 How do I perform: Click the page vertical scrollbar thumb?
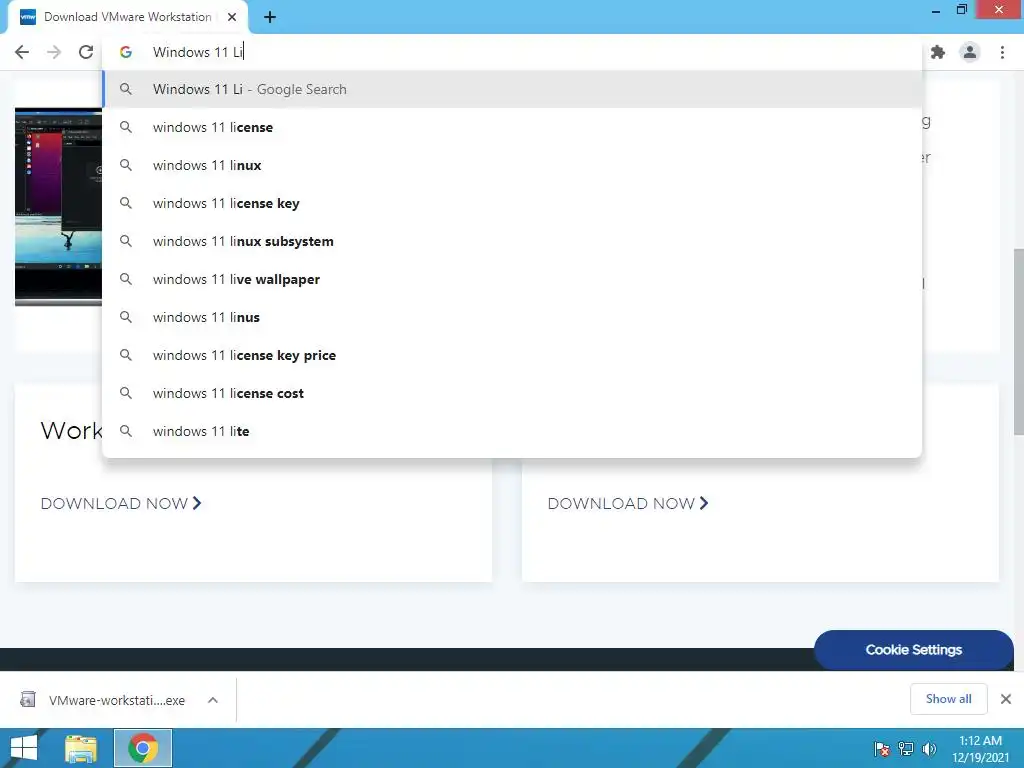(1018, 341)
